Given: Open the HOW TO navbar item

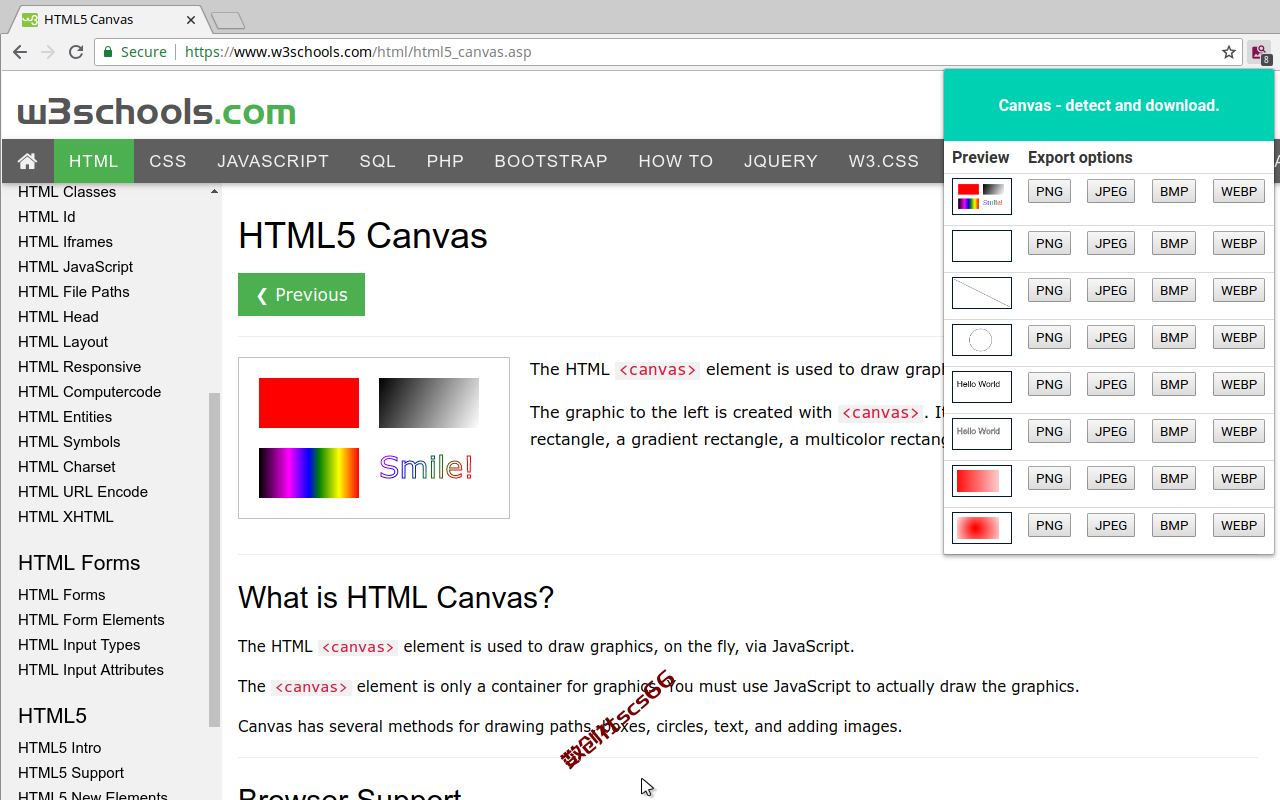Looking at the screenshot, I should pyautogui.click(x=676, y=161).
